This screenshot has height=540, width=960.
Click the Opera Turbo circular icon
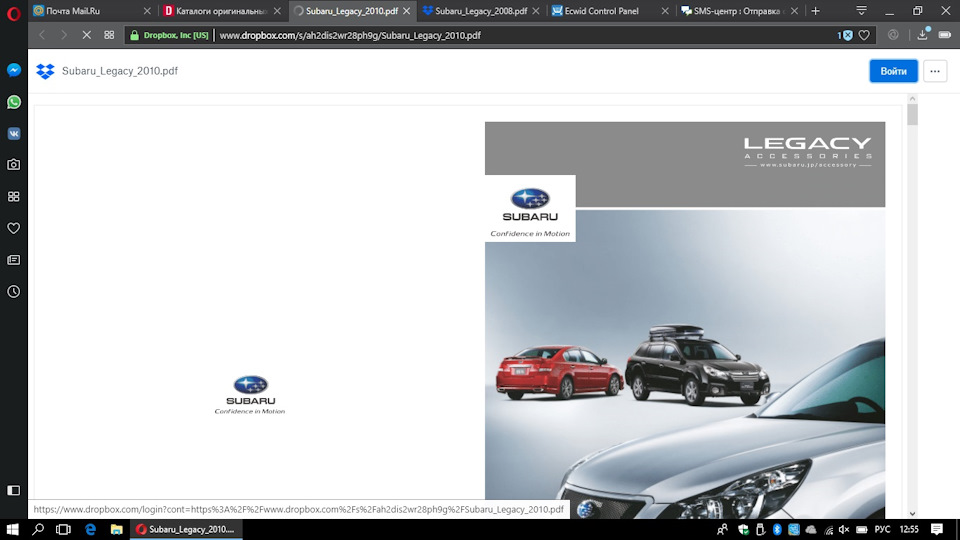coord(893,35)
